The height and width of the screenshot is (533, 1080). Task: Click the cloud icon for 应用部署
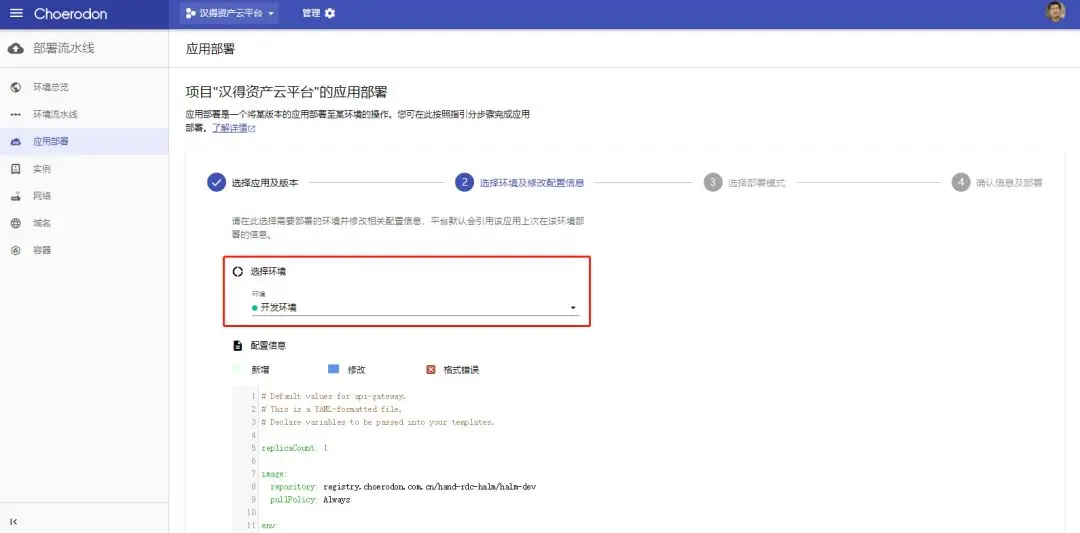click(x=16, y=142)
